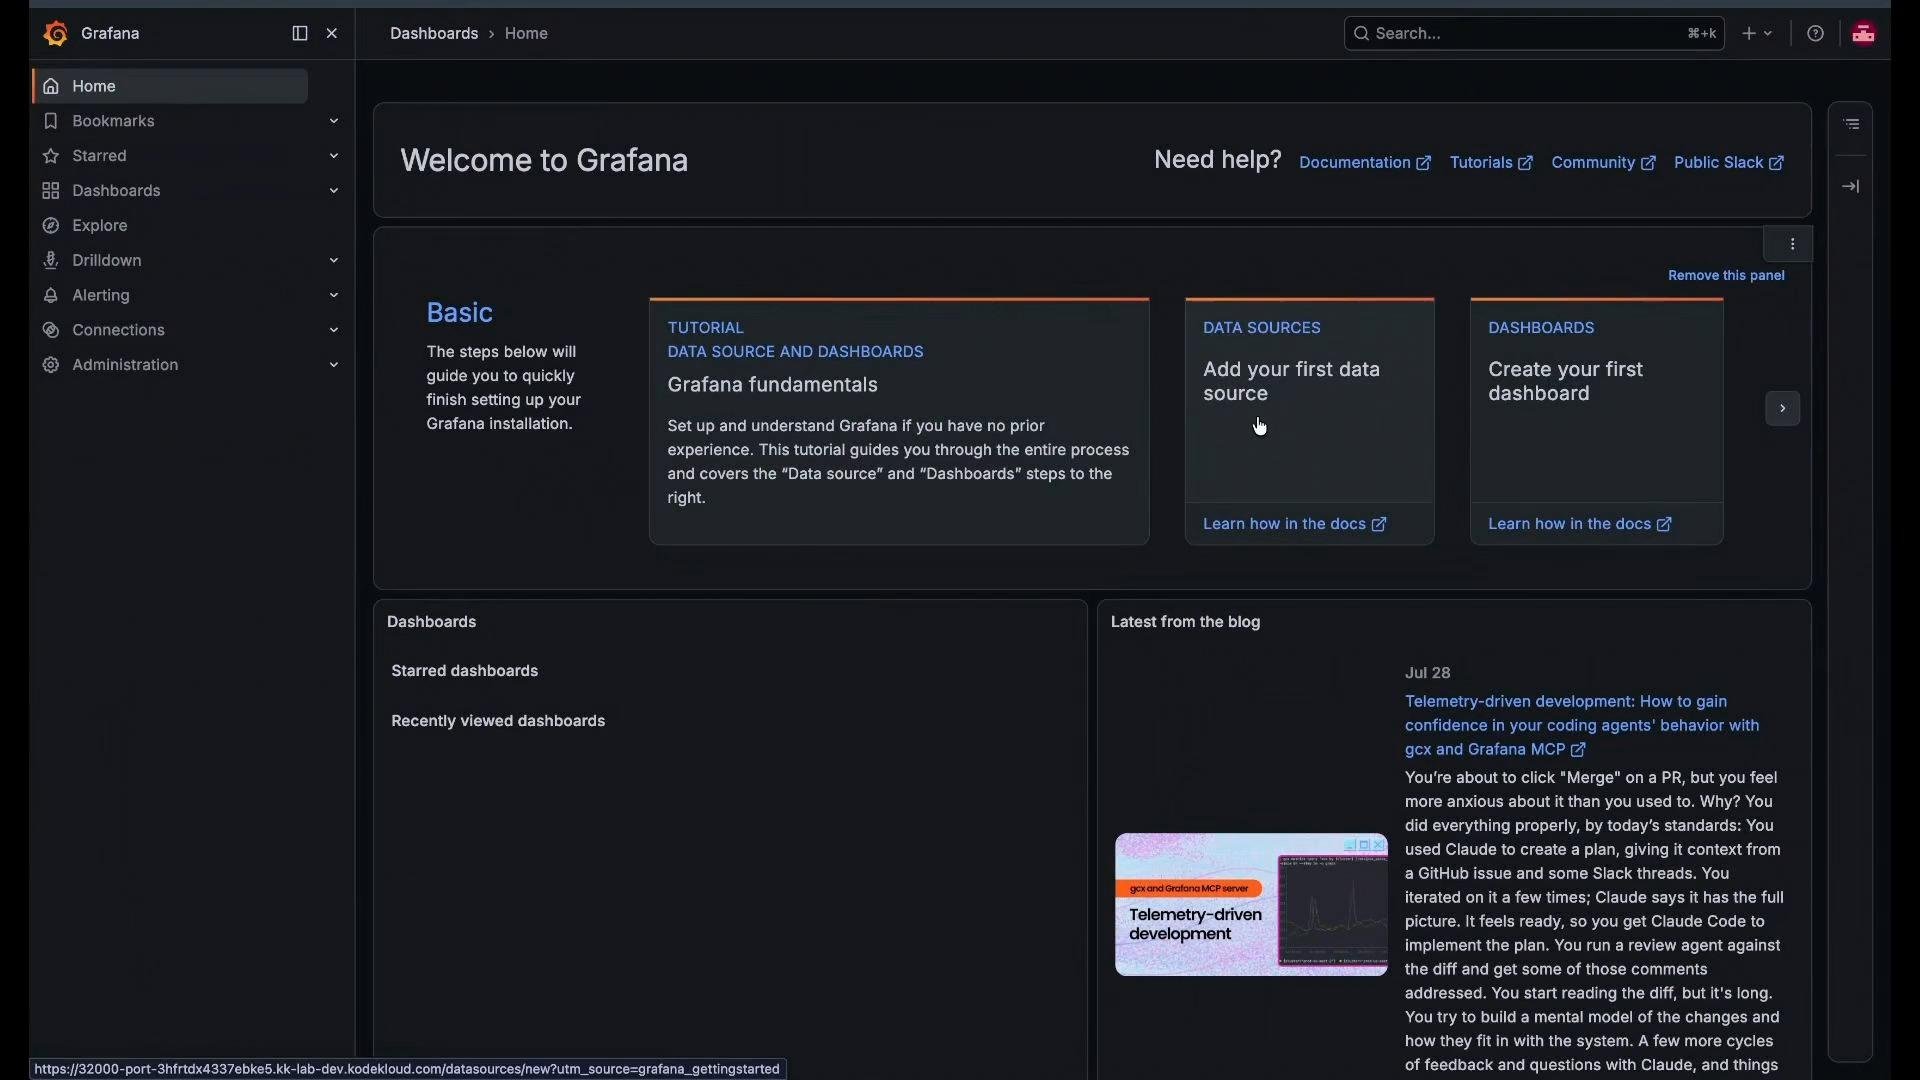Image resolution: width=1920 pixels, height=1080 pixels.
Task: Click the Grafana logo icon
Action: (56, 34)
